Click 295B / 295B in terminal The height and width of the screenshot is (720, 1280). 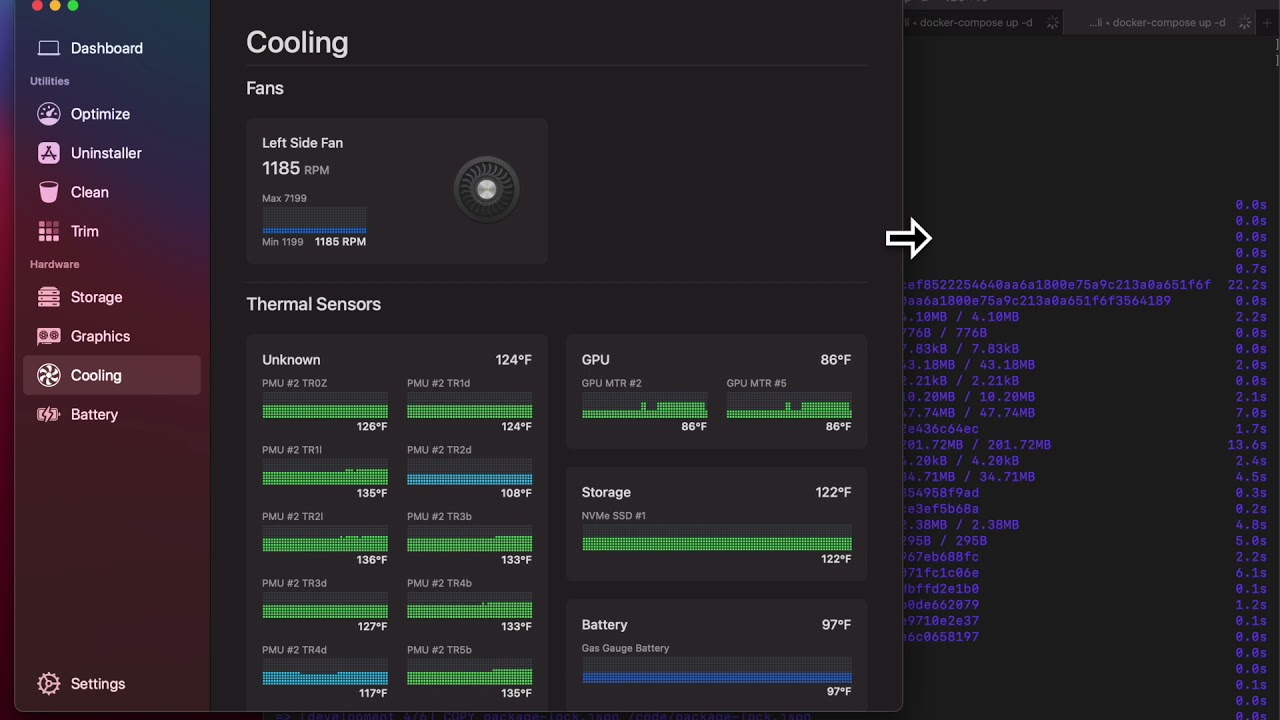[945, 541]
